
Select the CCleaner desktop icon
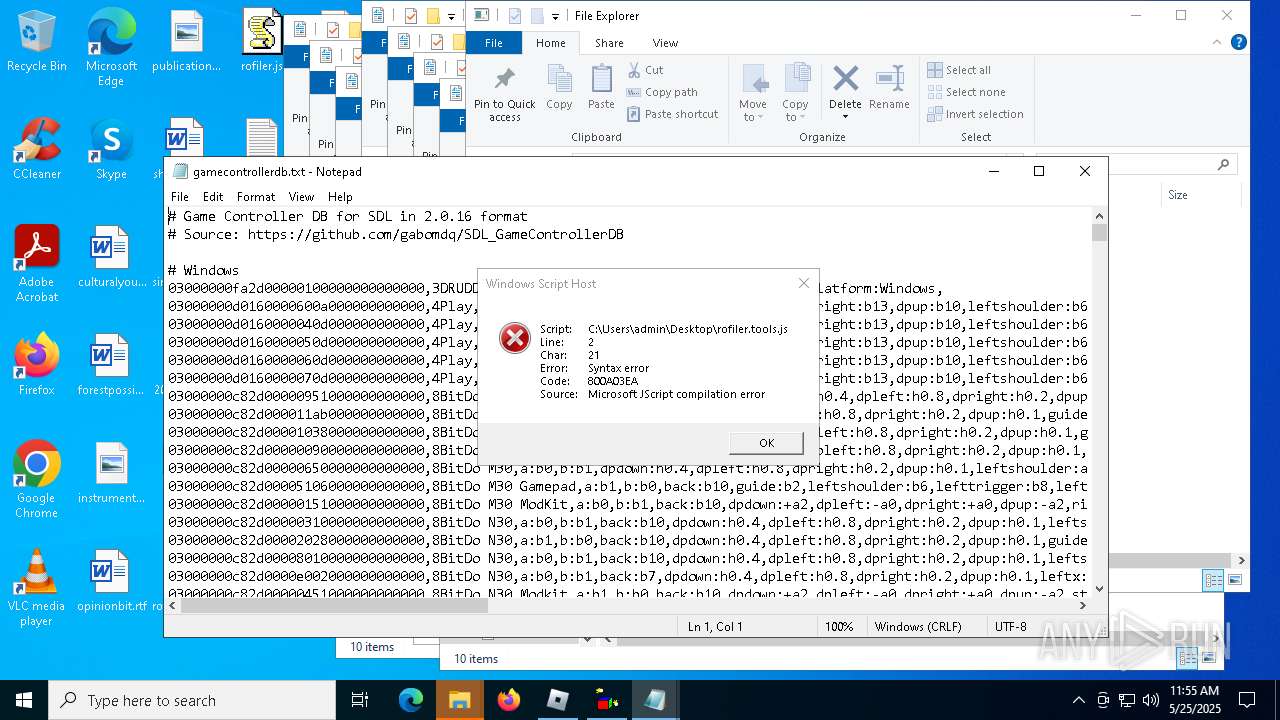coord(37,150)
